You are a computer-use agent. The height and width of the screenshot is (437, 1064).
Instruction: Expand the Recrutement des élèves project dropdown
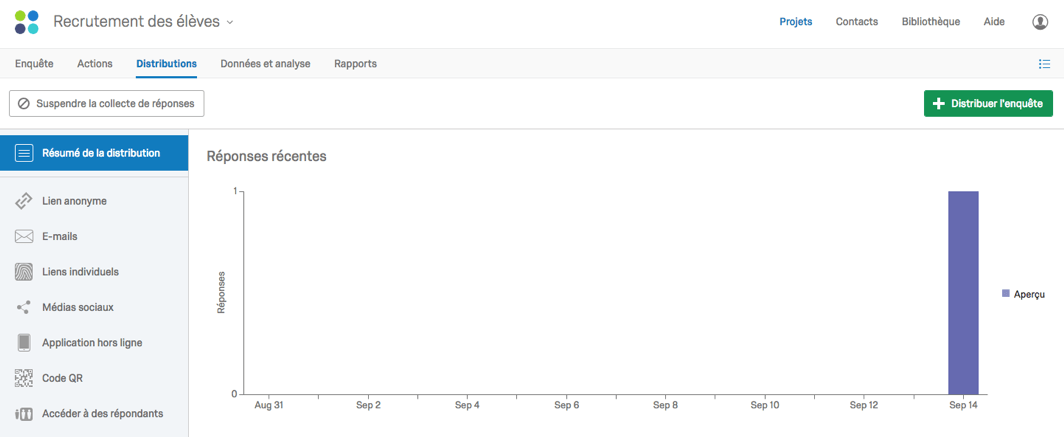[229, 22]
